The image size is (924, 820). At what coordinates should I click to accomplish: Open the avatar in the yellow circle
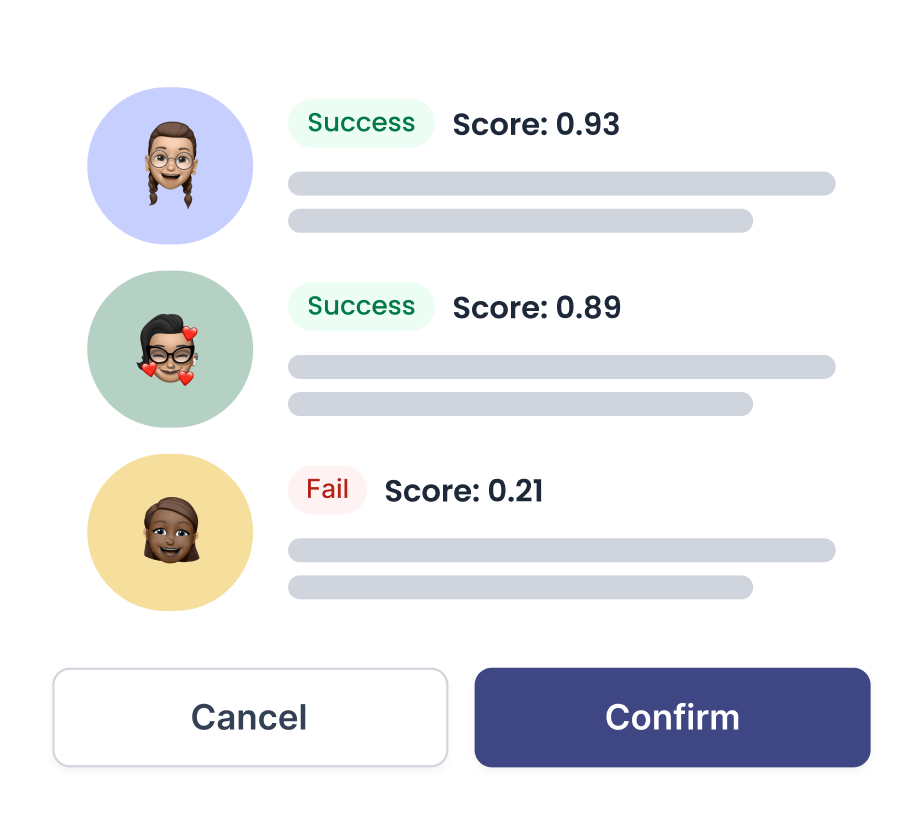coord(170,532)
